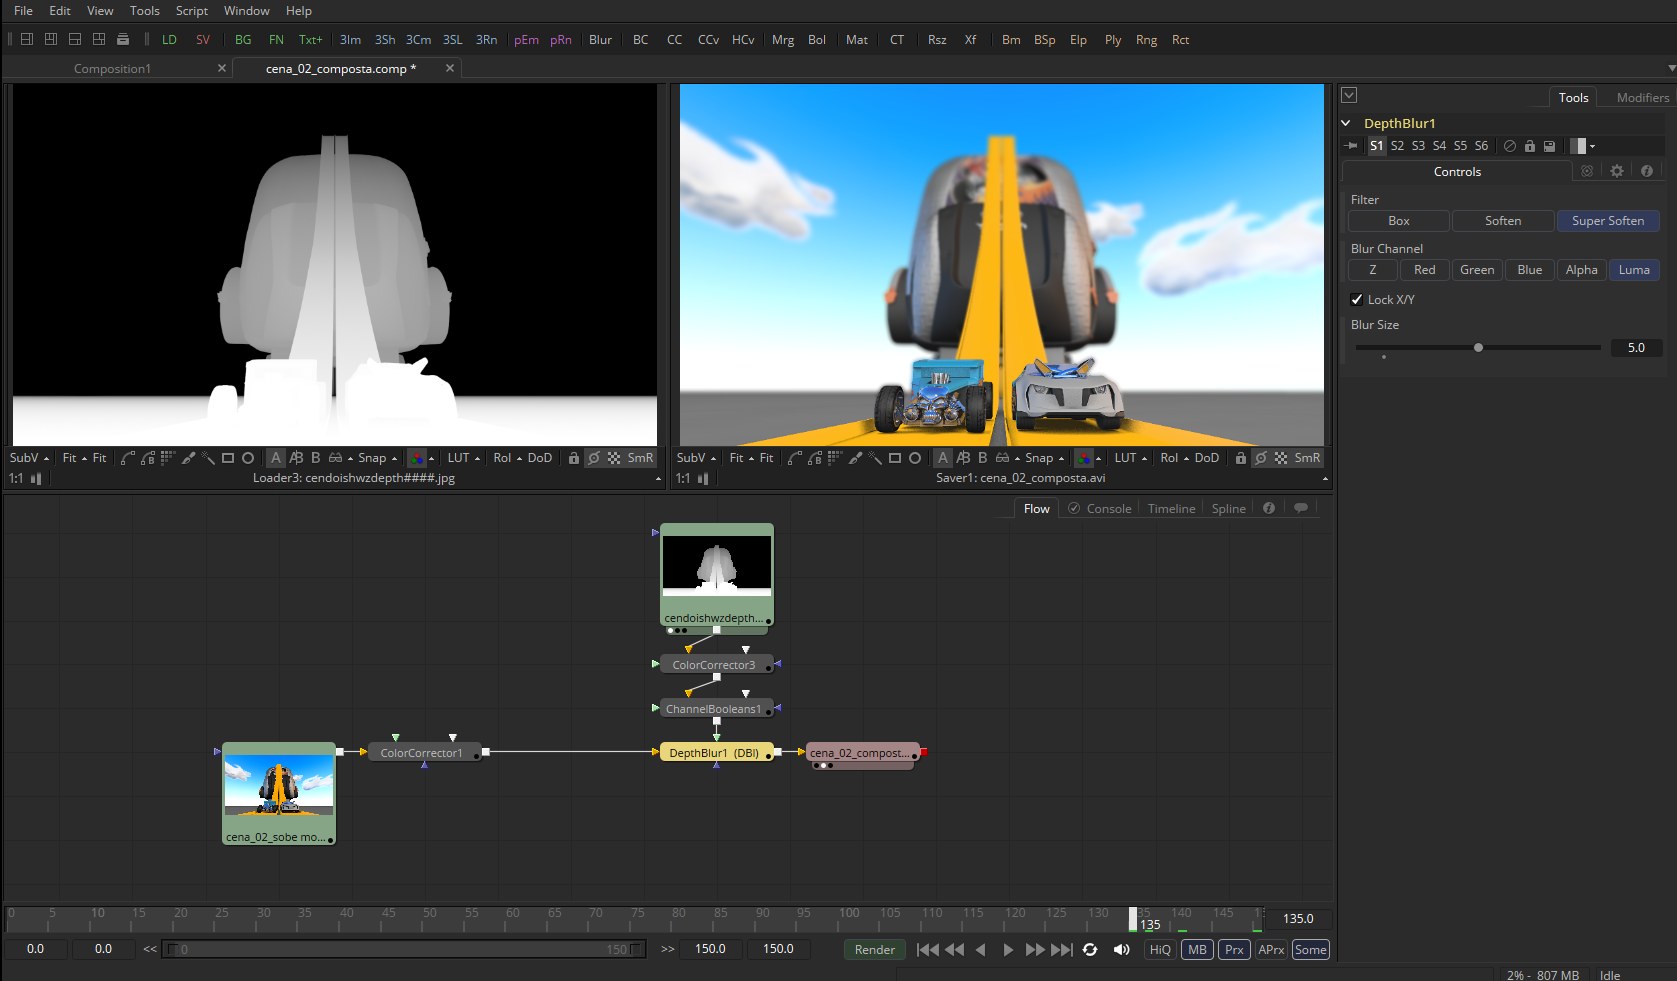The width and height of the screenshot is (1677, 981).
Task: Open the Tools menu
Action: click(145, 10)
